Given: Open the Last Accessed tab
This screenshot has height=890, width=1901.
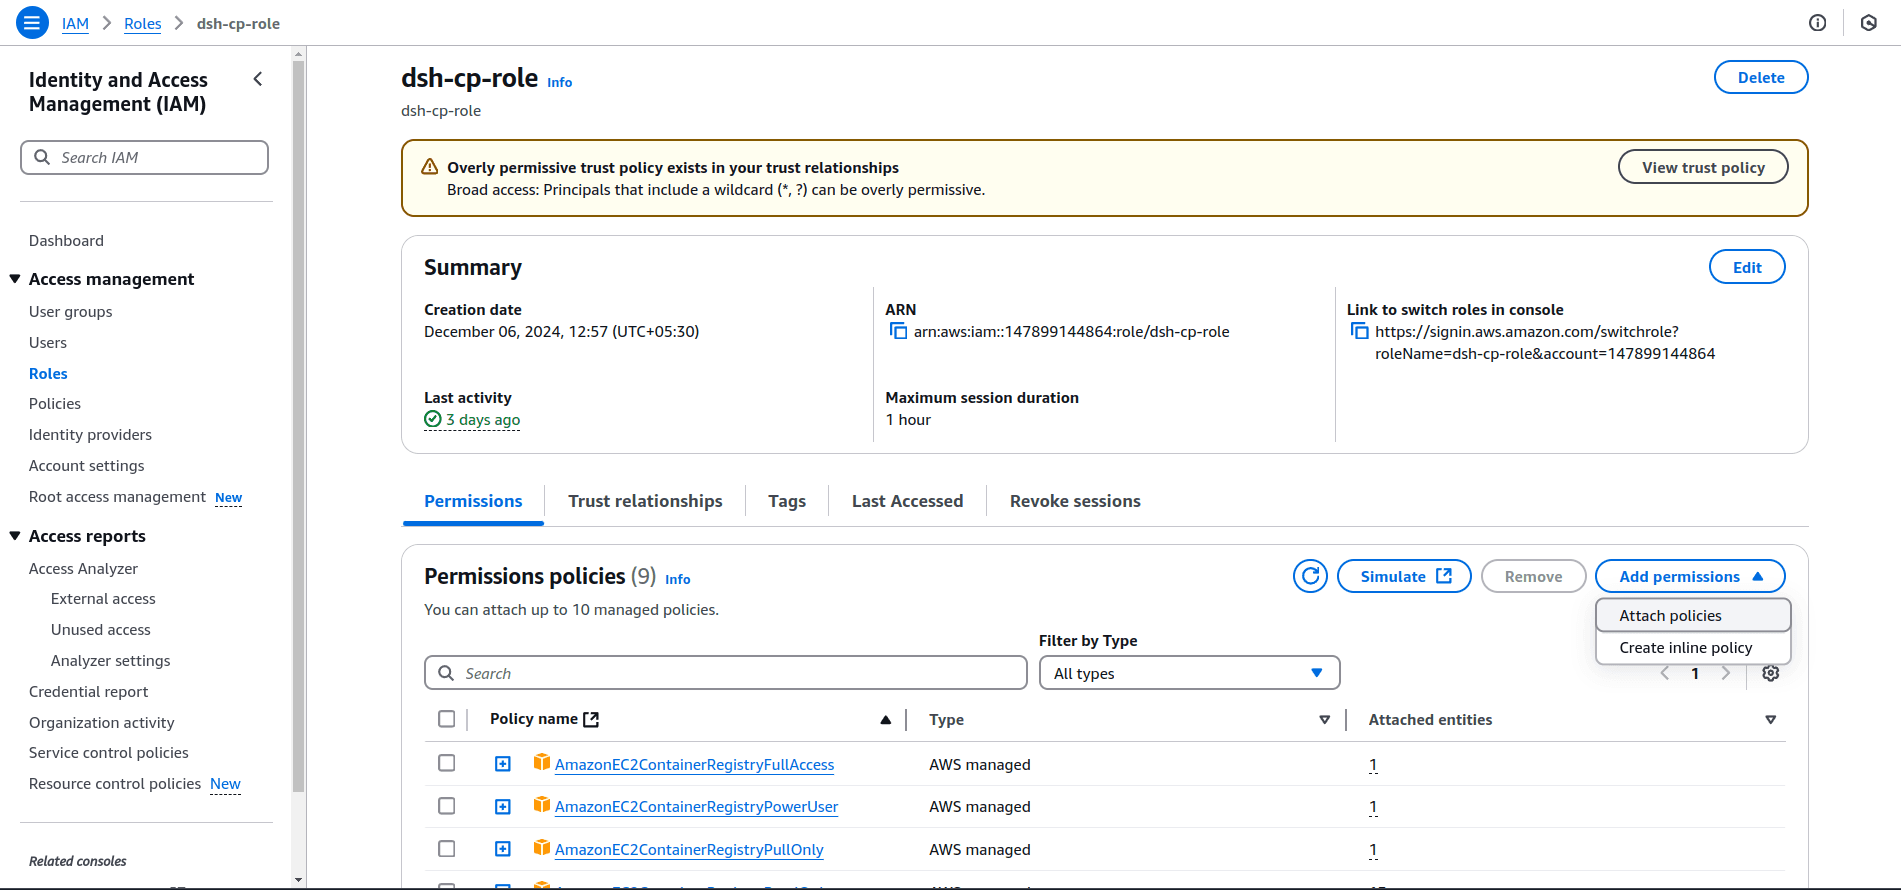Looking at the screenshot, I should click(x=907, y=501).
